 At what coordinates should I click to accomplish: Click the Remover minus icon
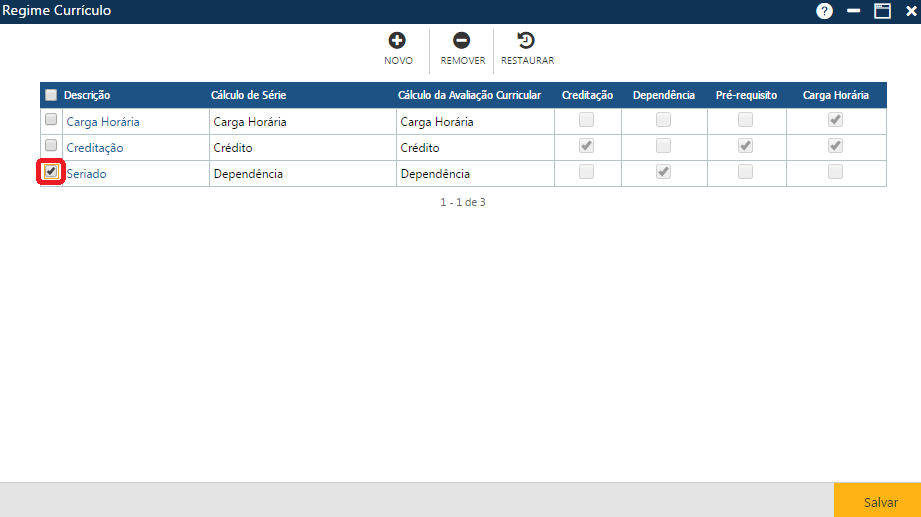coord(462,41)
